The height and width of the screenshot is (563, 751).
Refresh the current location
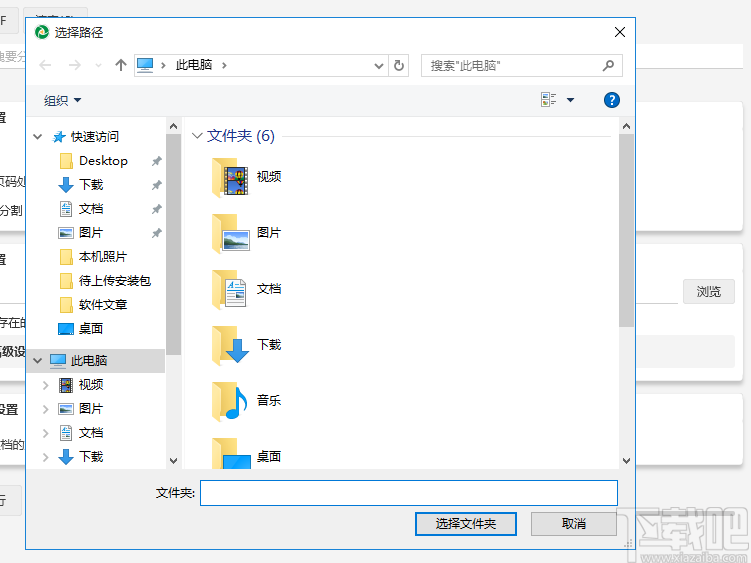398,65
